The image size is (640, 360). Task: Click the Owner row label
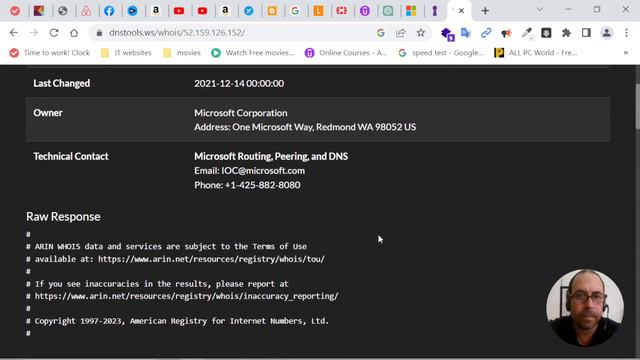pos(48,113)
